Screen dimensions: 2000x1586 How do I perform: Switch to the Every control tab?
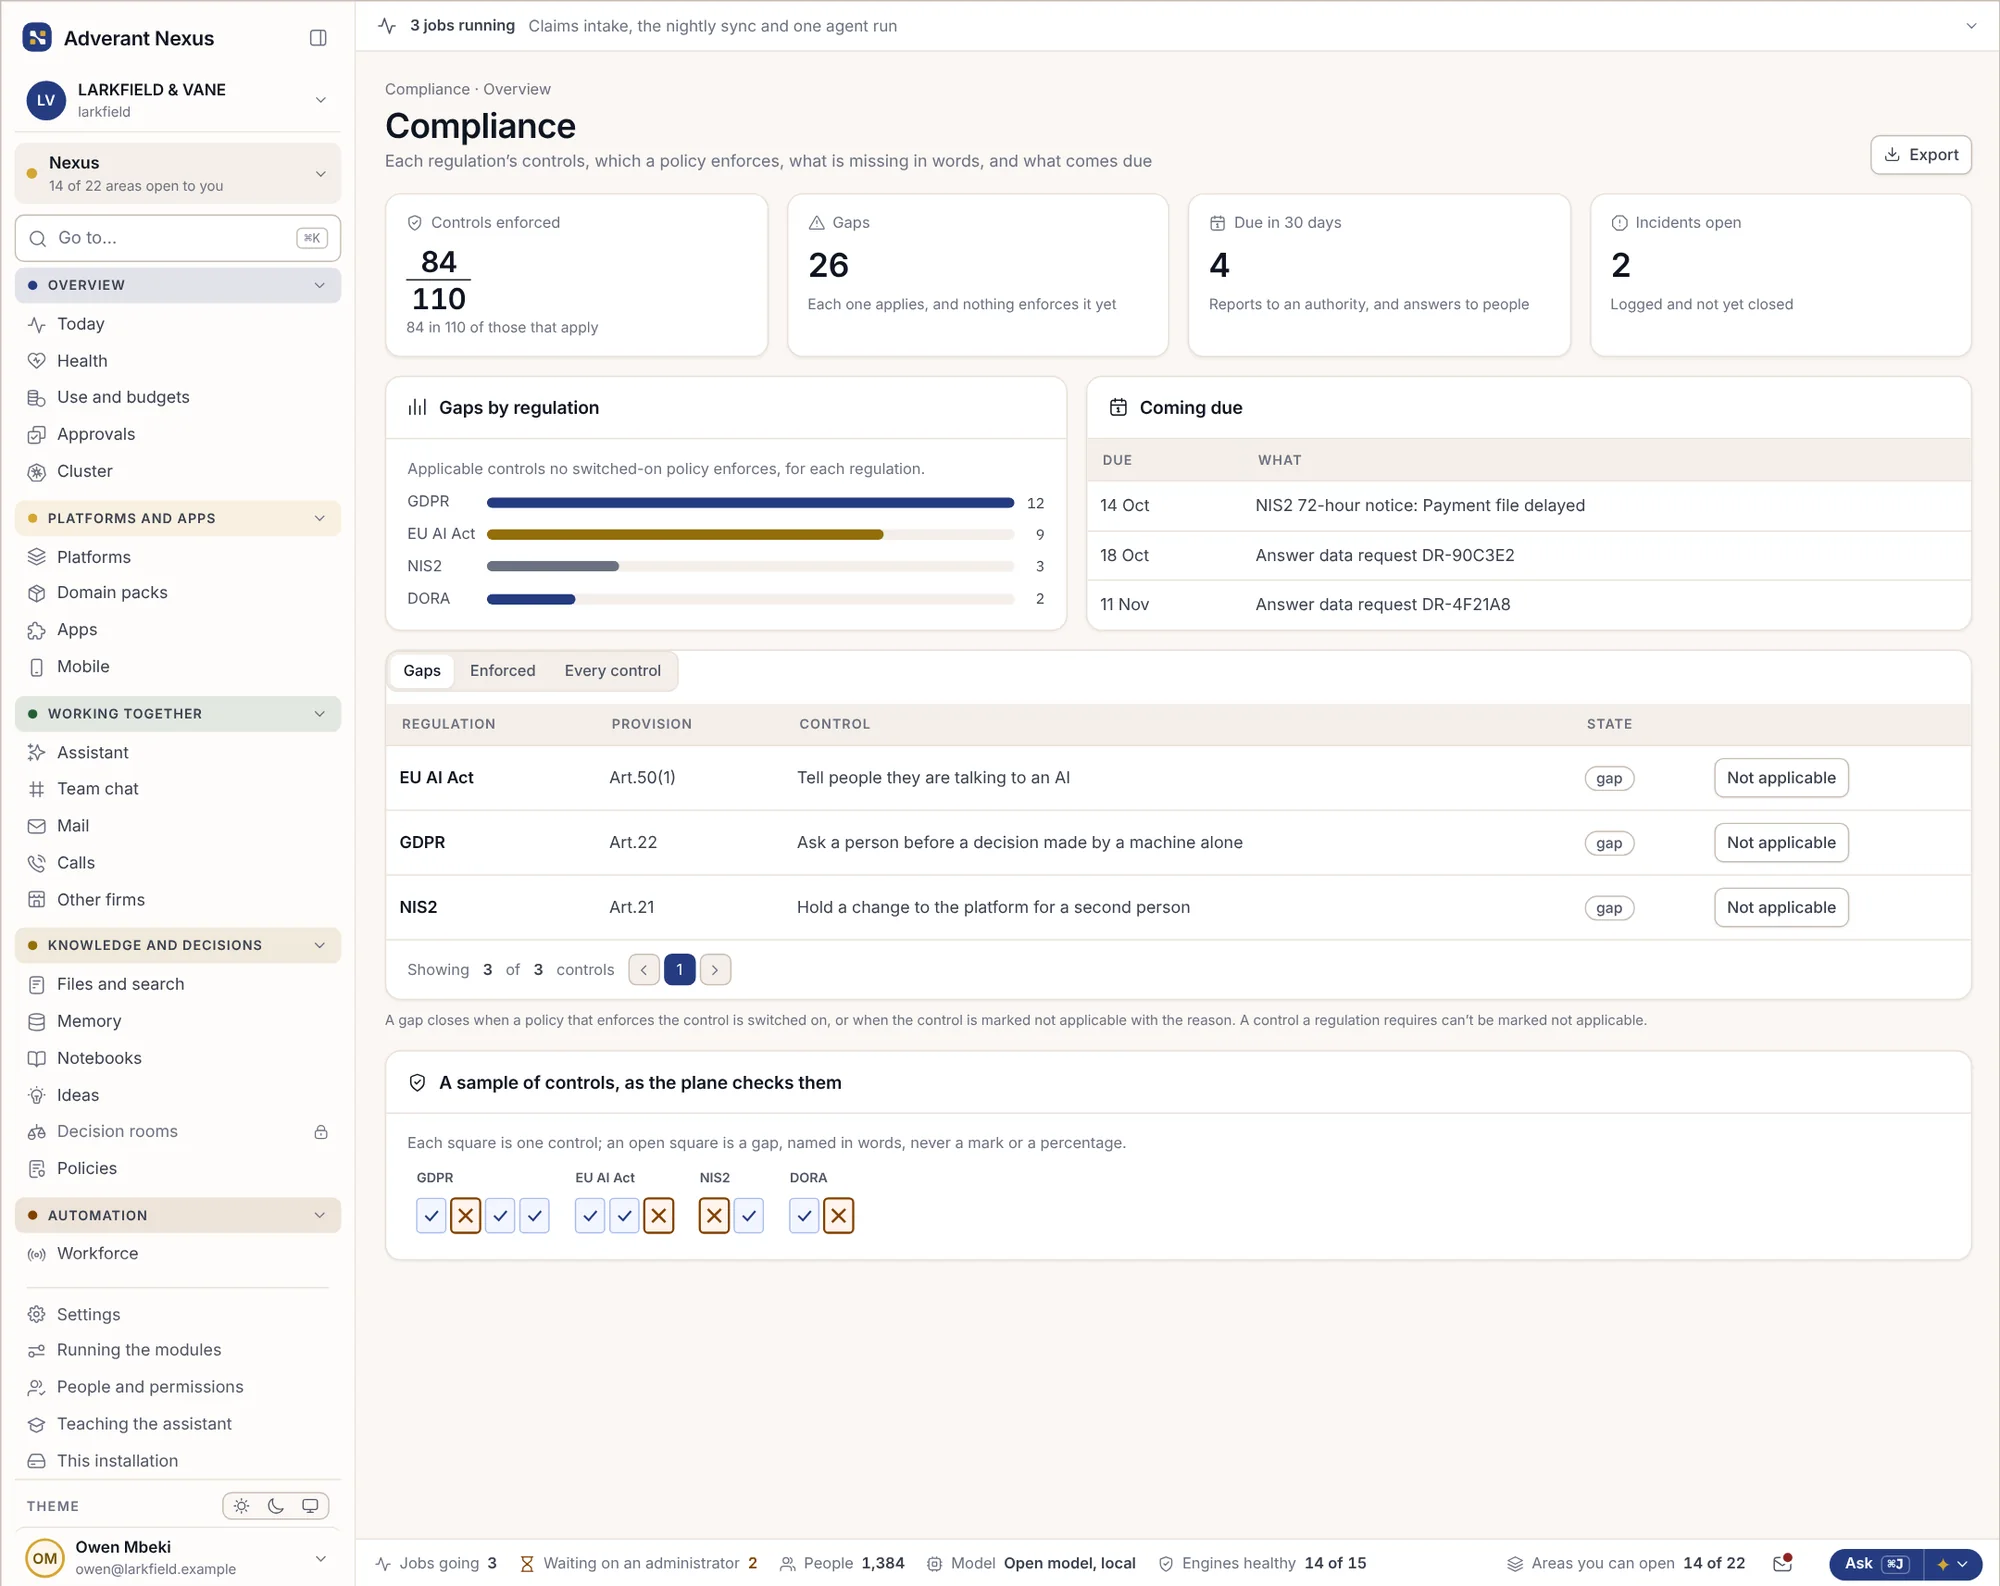(x=613, y=671)
